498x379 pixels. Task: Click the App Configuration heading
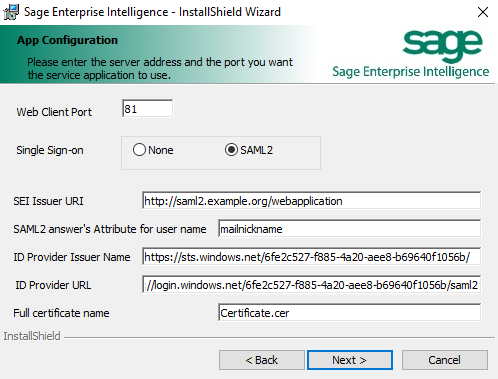[x=67, y=40]
